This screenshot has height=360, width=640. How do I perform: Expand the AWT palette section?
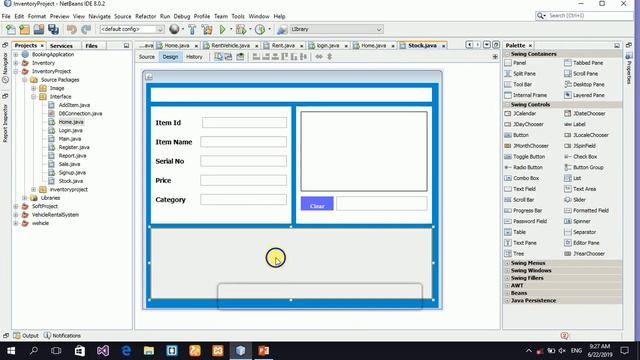[x=507, y=286]
